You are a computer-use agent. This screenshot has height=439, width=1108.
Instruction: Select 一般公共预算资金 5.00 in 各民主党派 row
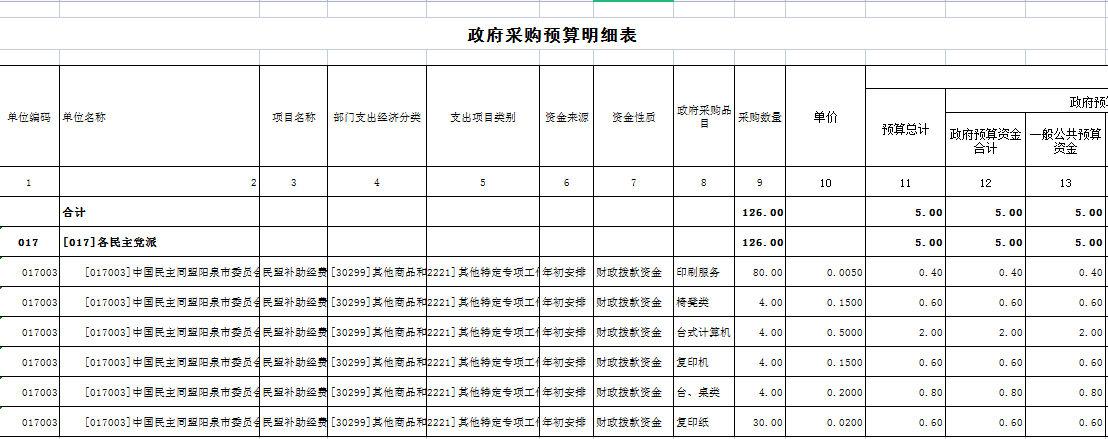click(1066, 242)
